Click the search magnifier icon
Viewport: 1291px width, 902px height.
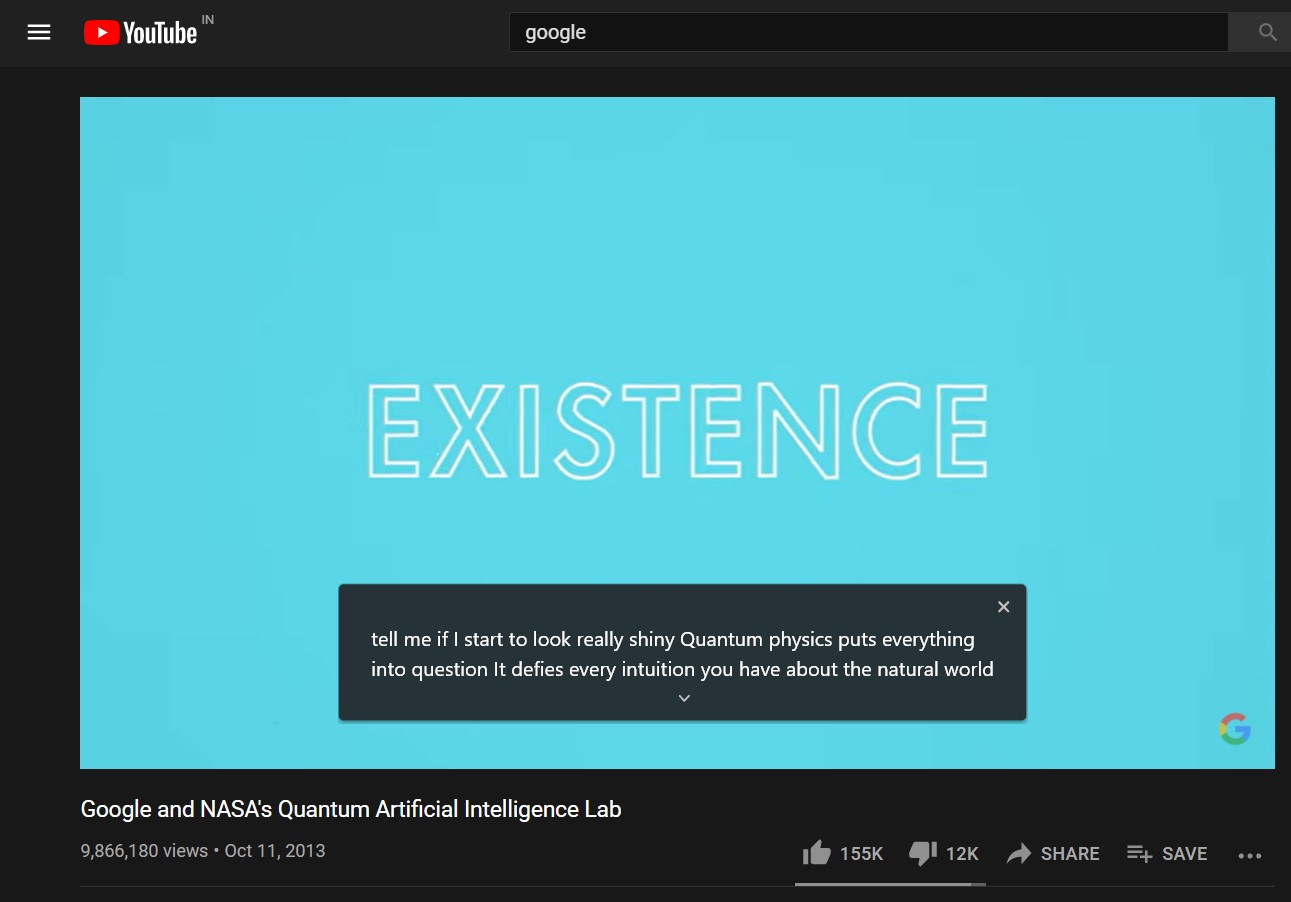tap(1266, 32)
